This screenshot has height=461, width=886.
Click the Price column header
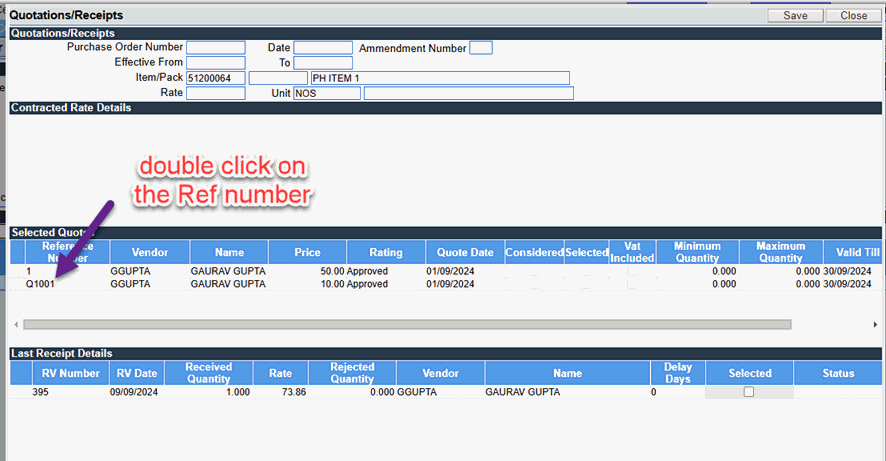(x=307, y=252)
